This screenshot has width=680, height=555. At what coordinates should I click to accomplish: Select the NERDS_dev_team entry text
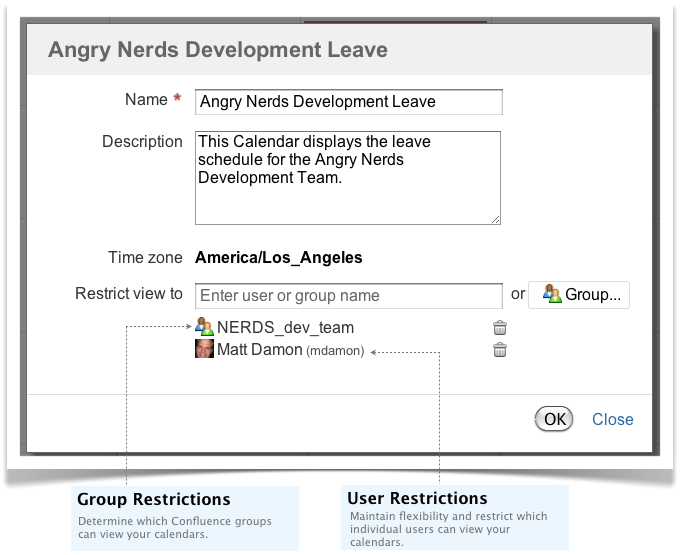point(285,327)
